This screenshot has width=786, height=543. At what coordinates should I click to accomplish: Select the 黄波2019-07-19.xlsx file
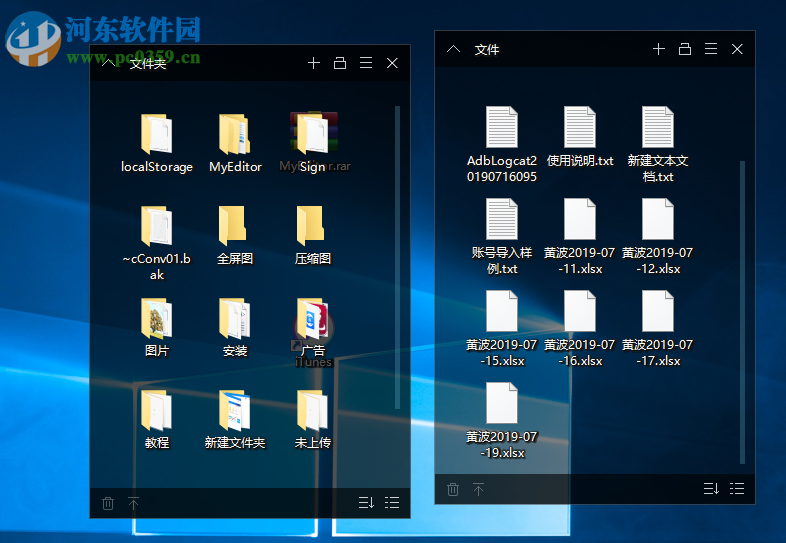point(502,421)
